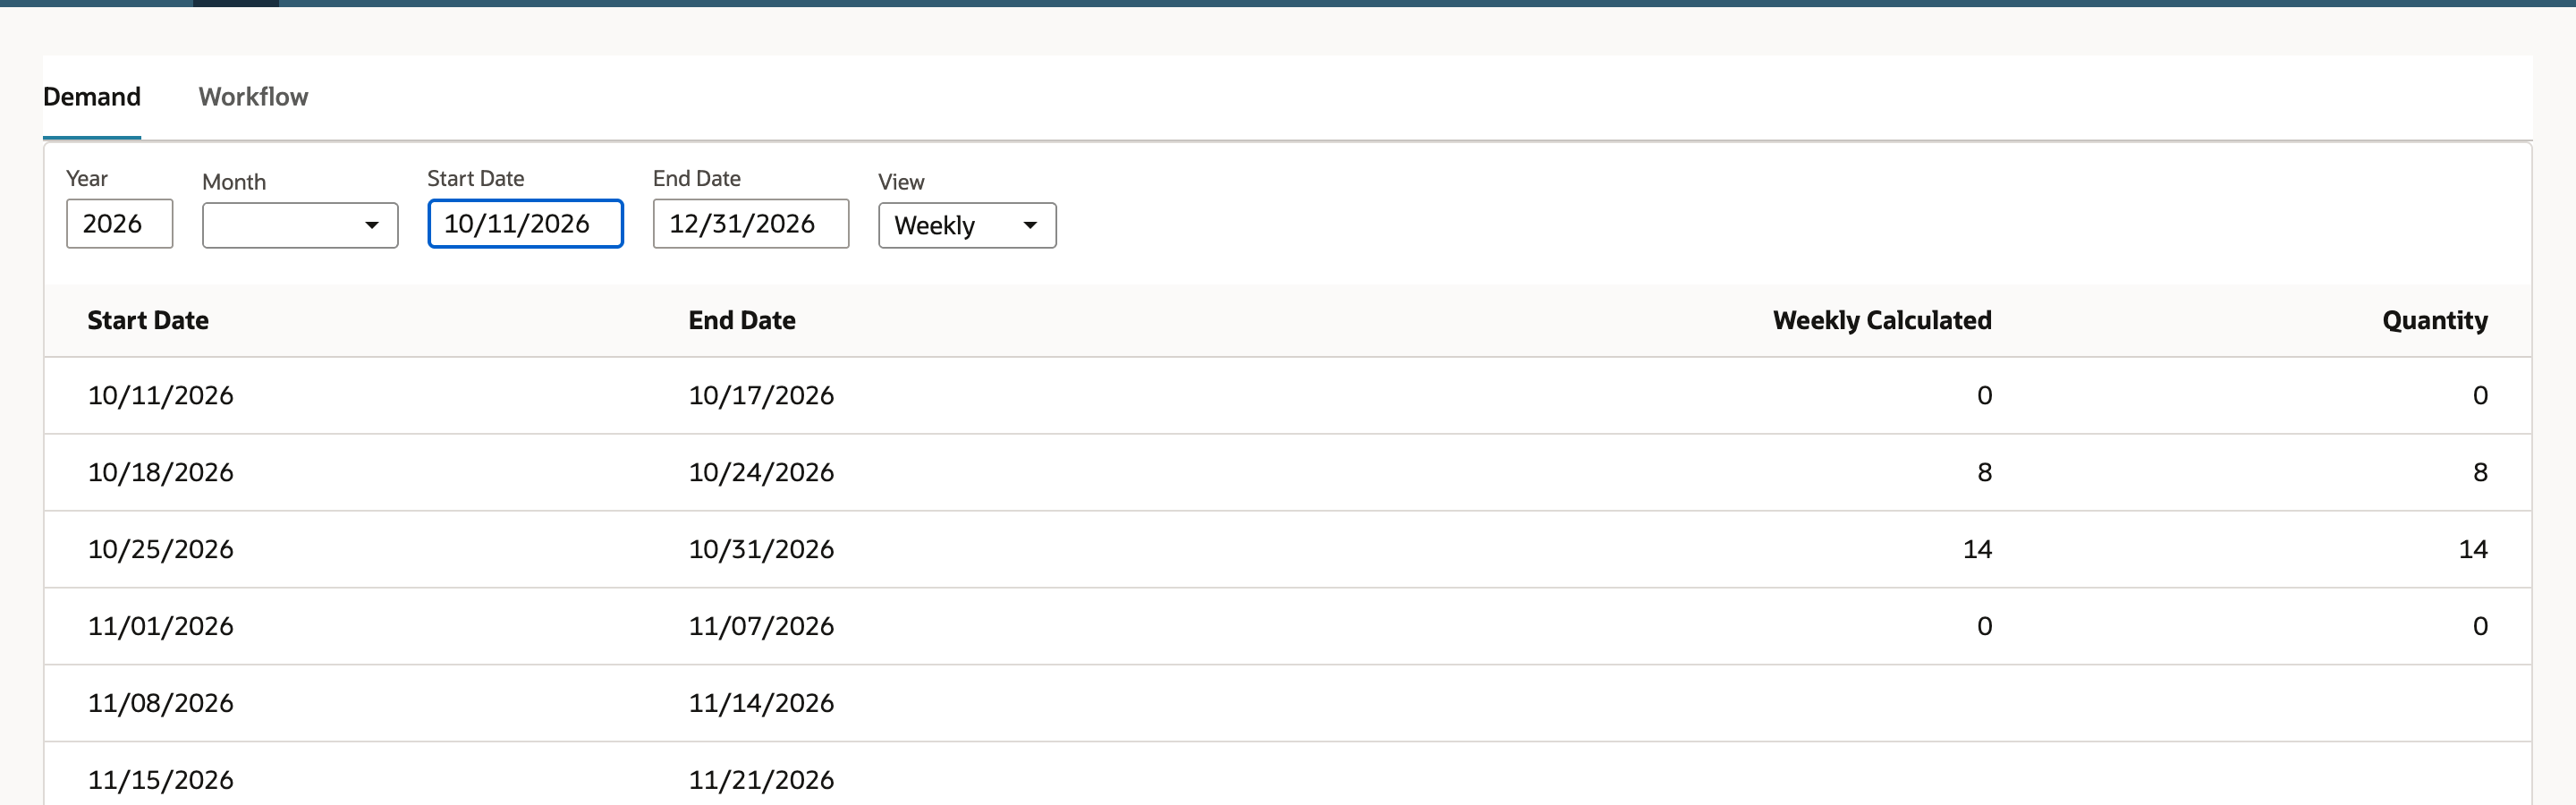Screen dimensions: 2576x805
Task: Click Quantity value 0 in 11/01/2026 row
Action: [x=2480, y=627]
